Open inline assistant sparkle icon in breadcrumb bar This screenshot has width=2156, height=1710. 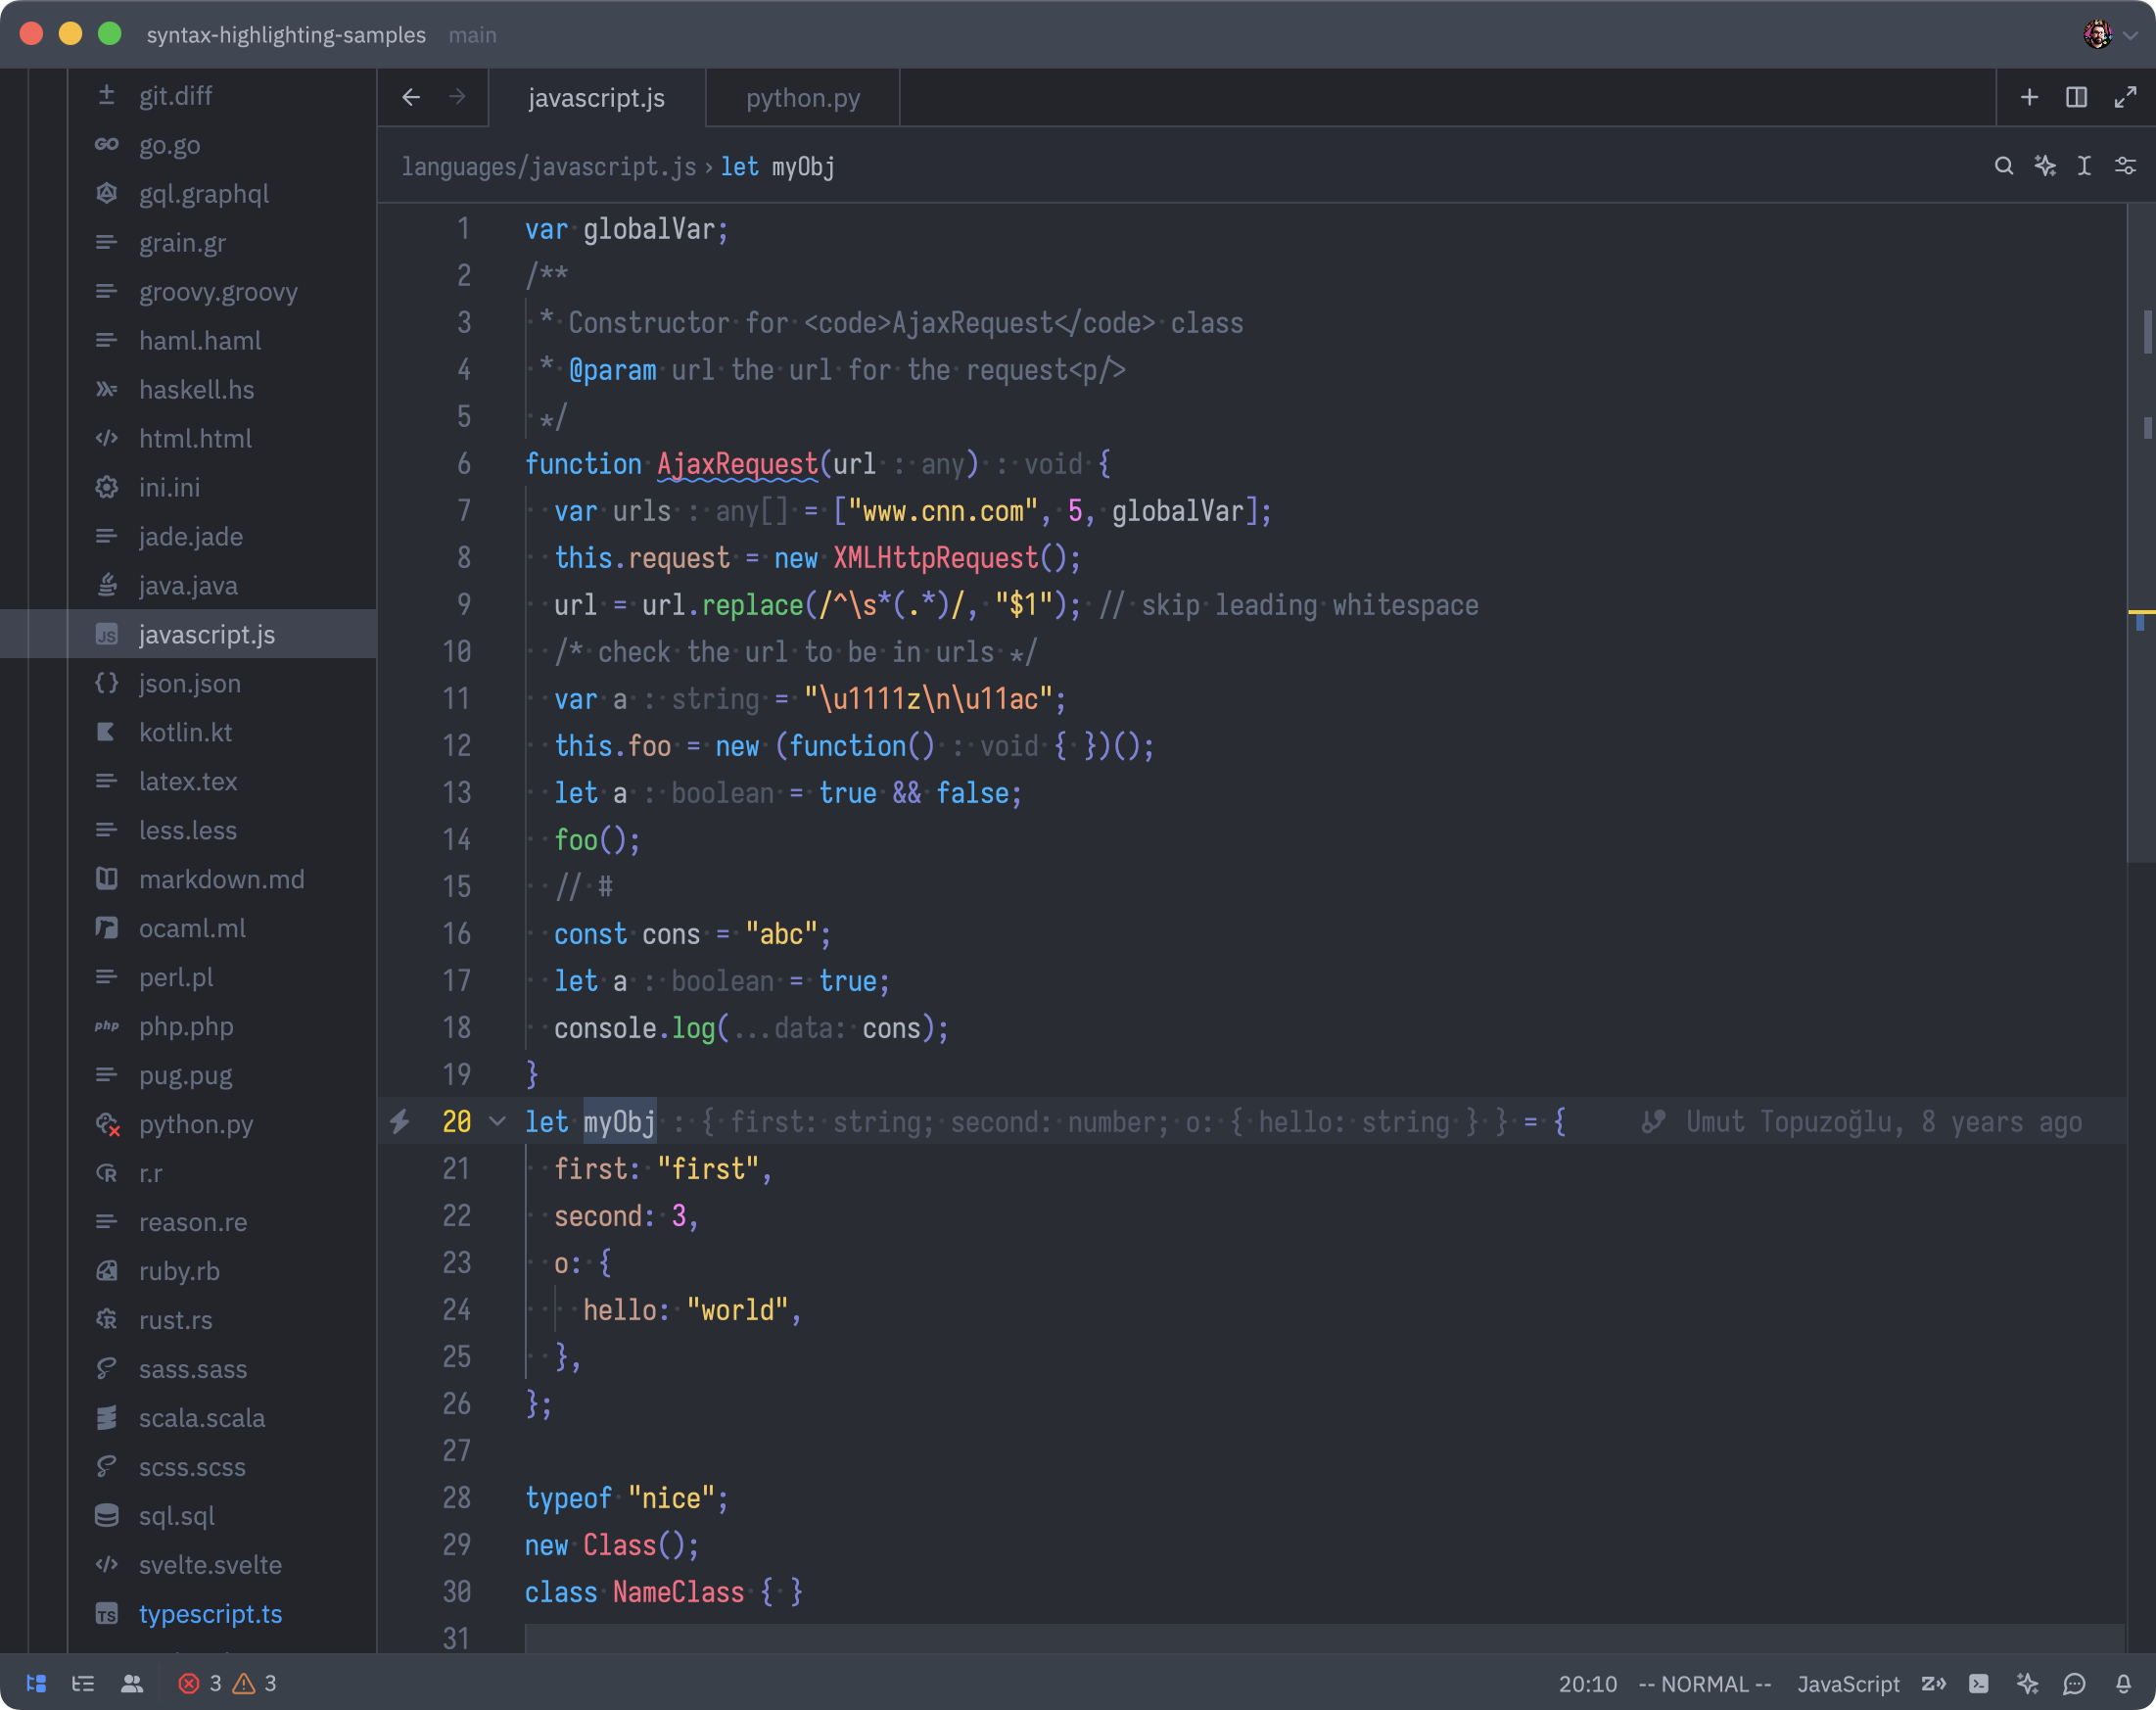click(2045, 166)
